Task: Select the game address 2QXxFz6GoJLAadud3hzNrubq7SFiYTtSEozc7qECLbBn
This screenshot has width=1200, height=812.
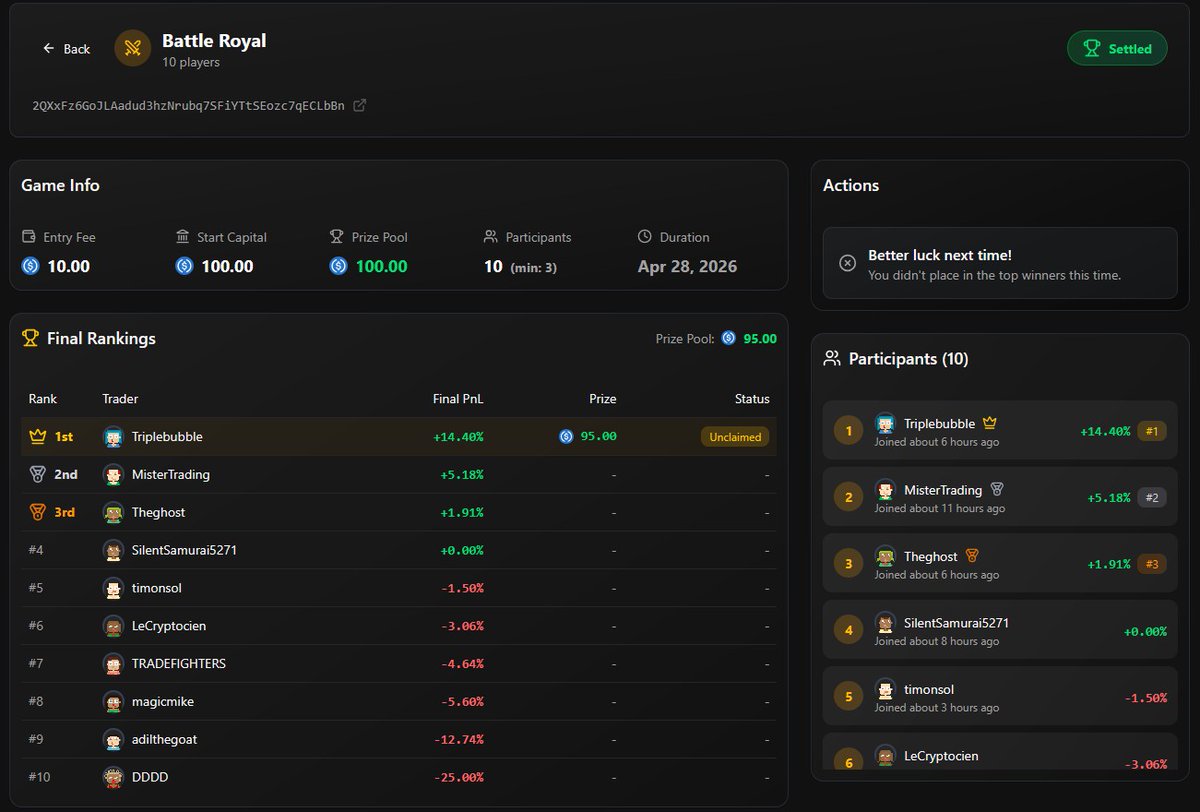Action: coord(188,105)
